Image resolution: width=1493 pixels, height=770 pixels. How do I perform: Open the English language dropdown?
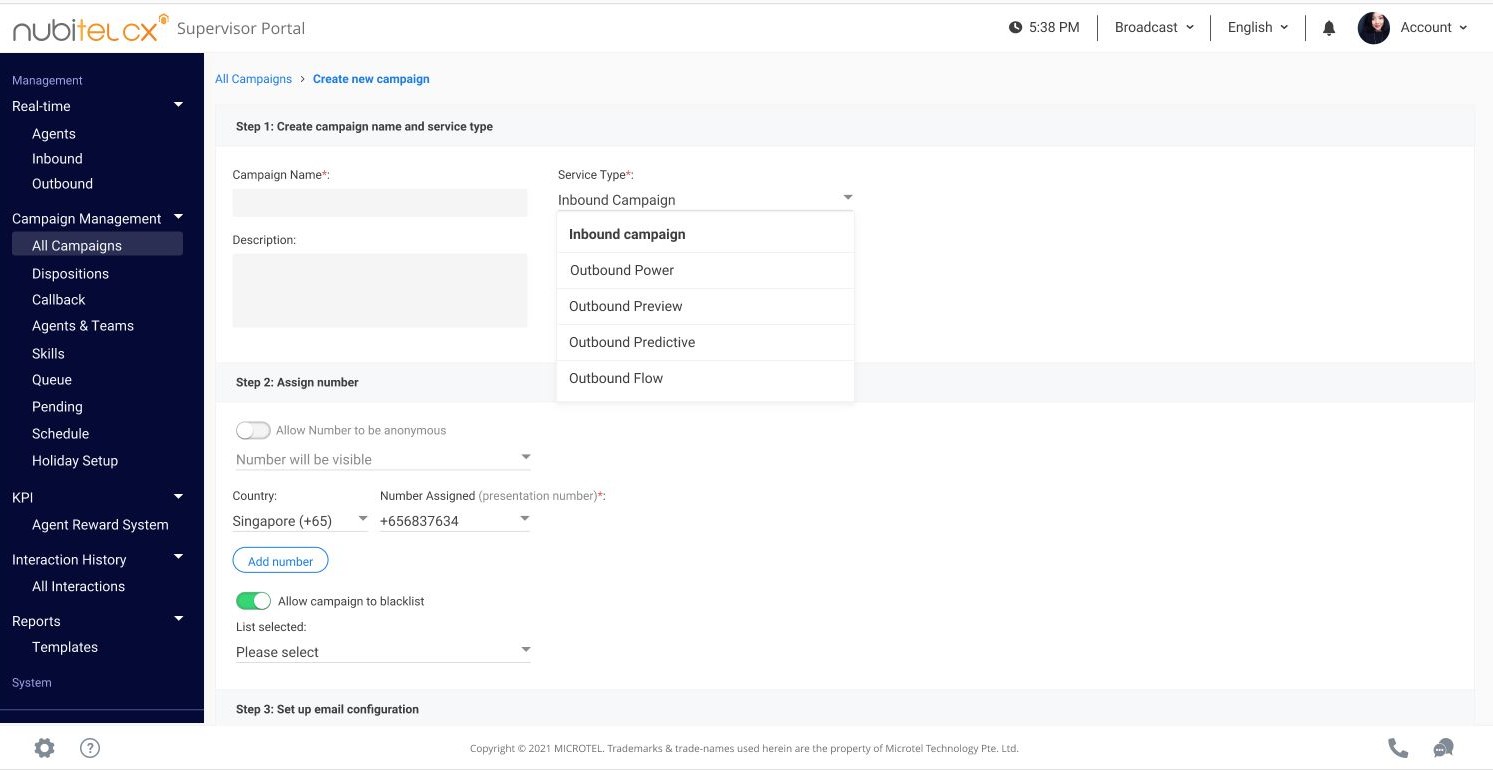coord(1258,28)
